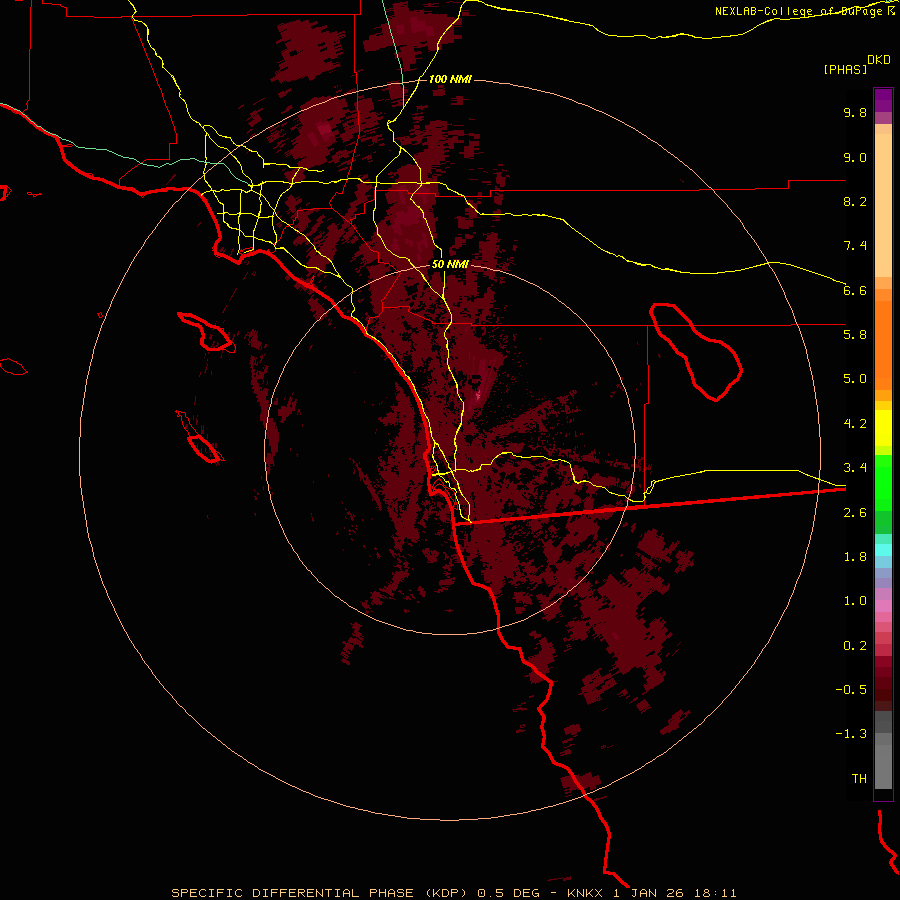
Task: Click the DKD unit label above the colorbar
Action: 879,60
